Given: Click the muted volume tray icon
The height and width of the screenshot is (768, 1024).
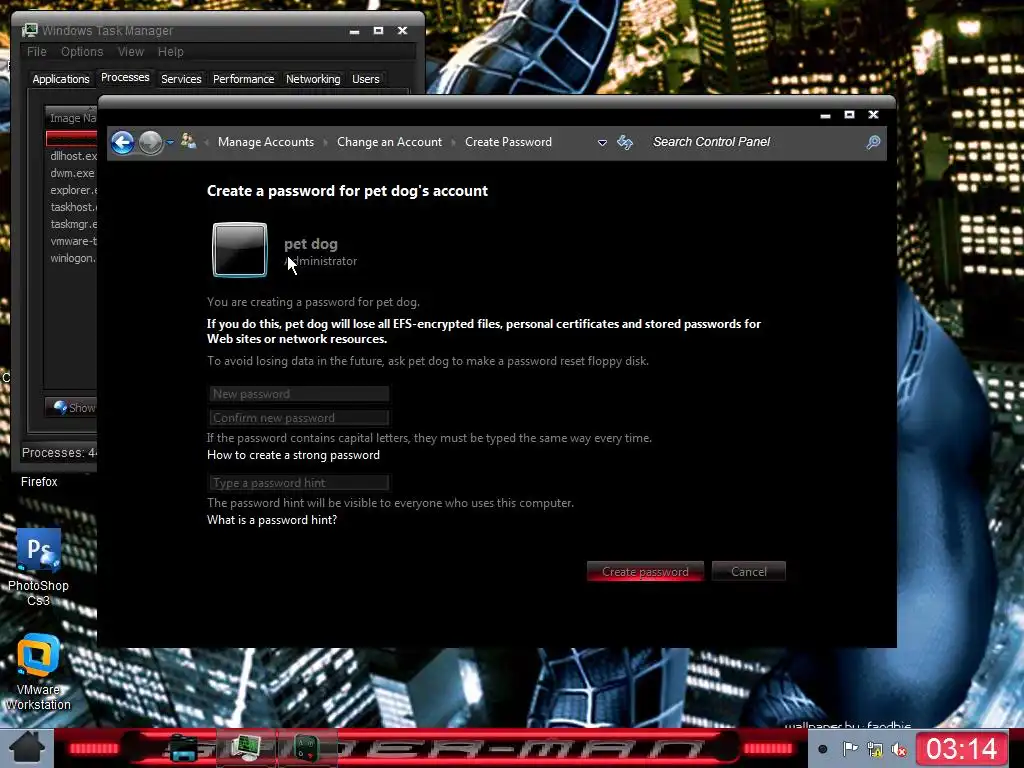Looking at the screenshot, I should (x=899, y=750).
